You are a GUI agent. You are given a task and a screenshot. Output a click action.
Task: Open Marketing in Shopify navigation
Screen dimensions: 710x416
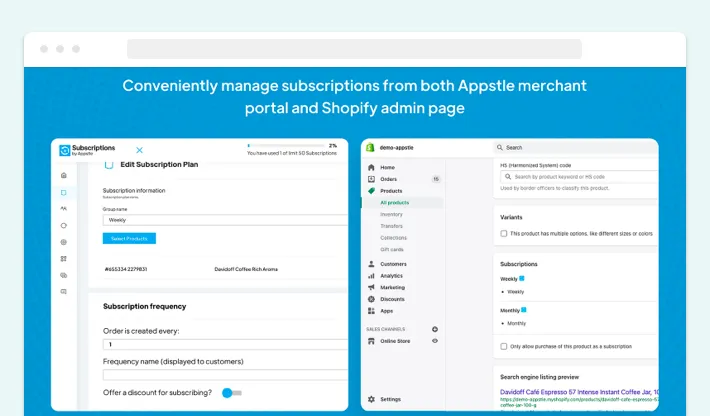point(393,287)
